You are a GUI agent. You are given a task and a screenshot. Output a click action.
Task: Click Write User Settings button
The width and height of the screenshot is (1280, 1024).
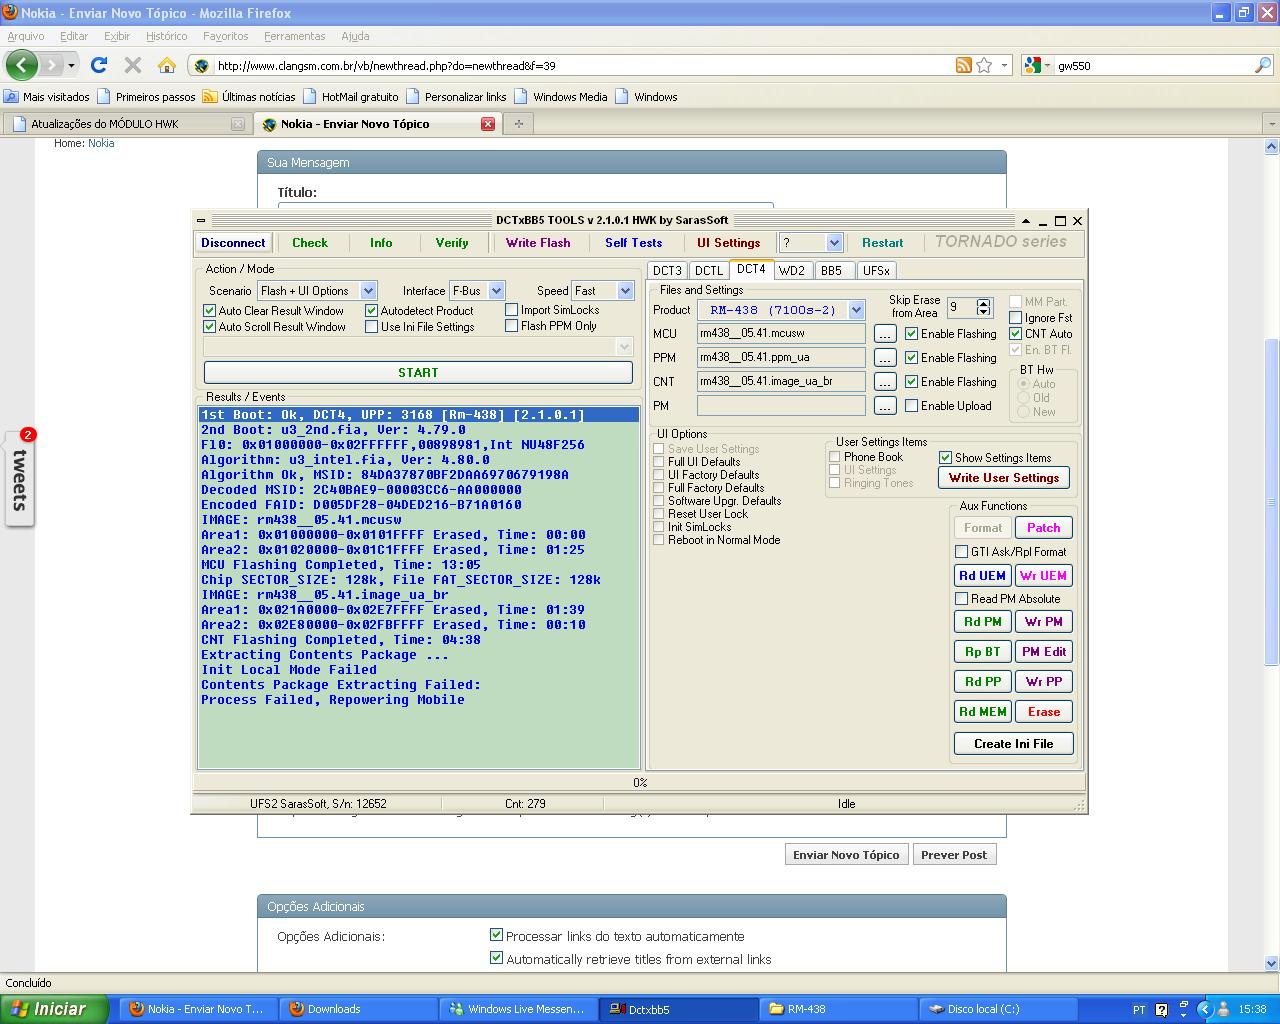click(x=1004, y=478)
